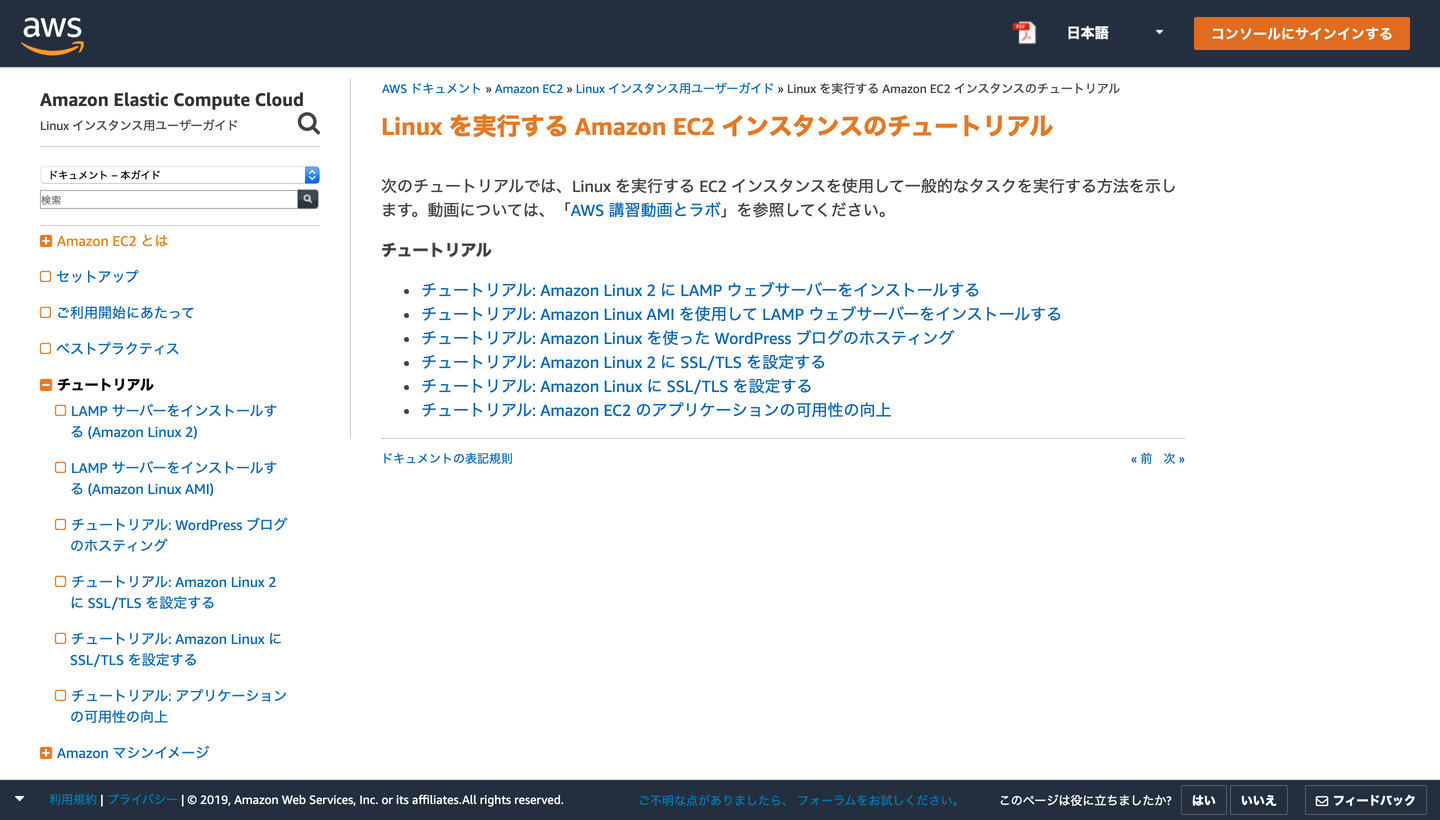Open Amazon Linux AMI LAMP tutorial link
The height and width of the screenshot is (820, 1440).
click(x=741, y=314)
